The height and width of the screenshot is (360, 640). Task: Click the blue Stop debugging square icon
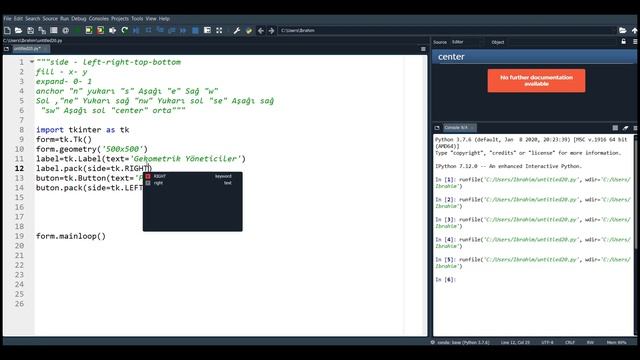coord(196,31)
